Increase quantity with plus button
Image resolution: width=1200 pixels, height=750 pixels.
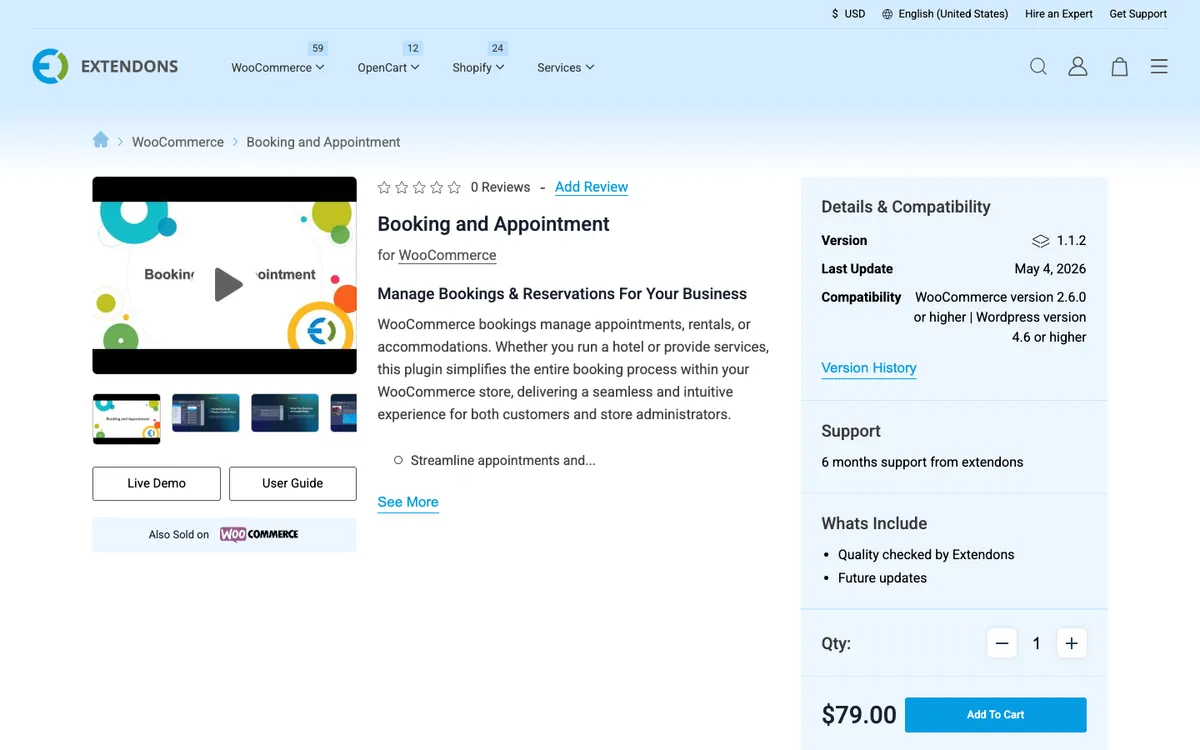[1071, 643]
